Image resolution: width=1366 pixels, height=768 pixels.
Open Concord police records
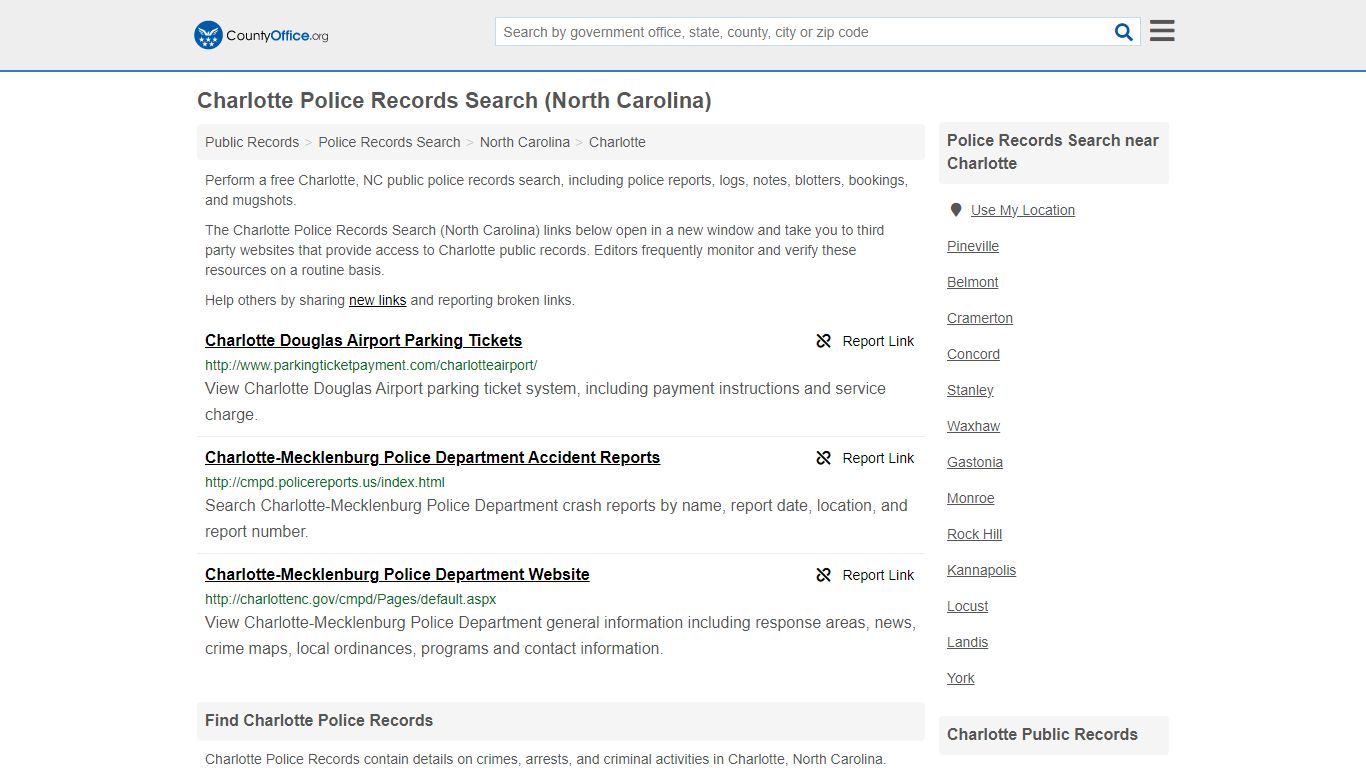click(x=973, y=354)
